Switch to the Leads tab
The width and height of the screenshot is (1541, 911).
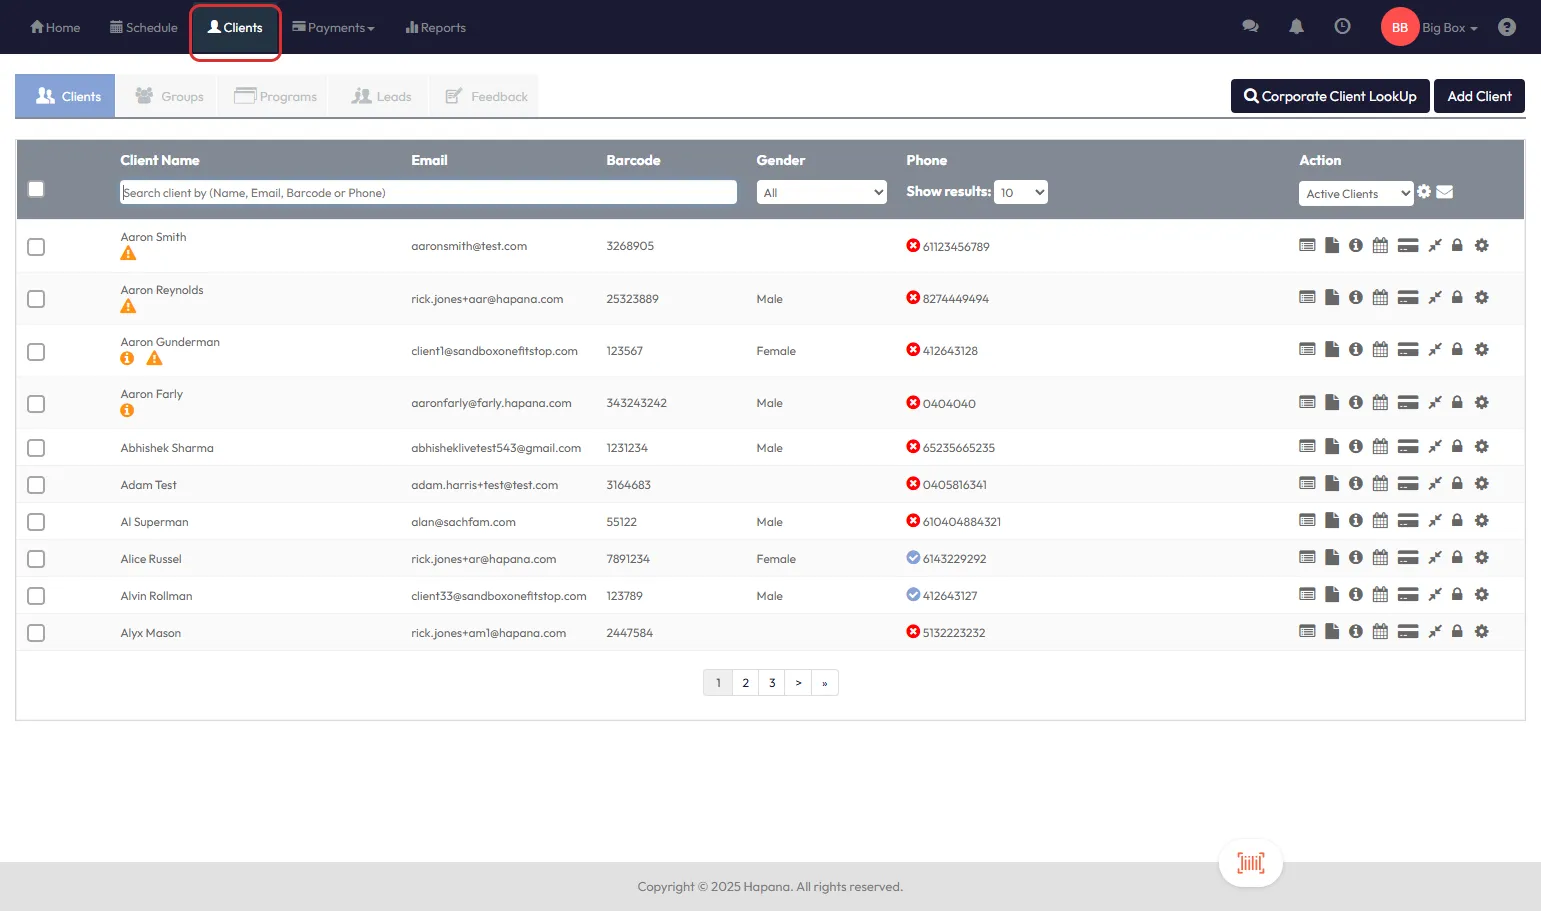pyautogui.click(x=381, y=97)
